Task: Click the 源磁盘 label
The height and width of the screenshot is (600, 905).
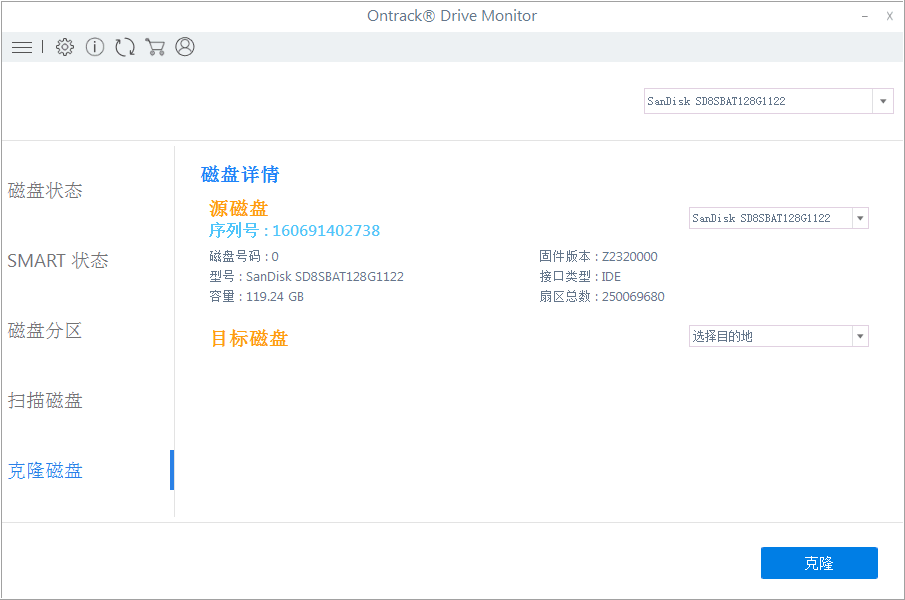Action: point(238,208)
